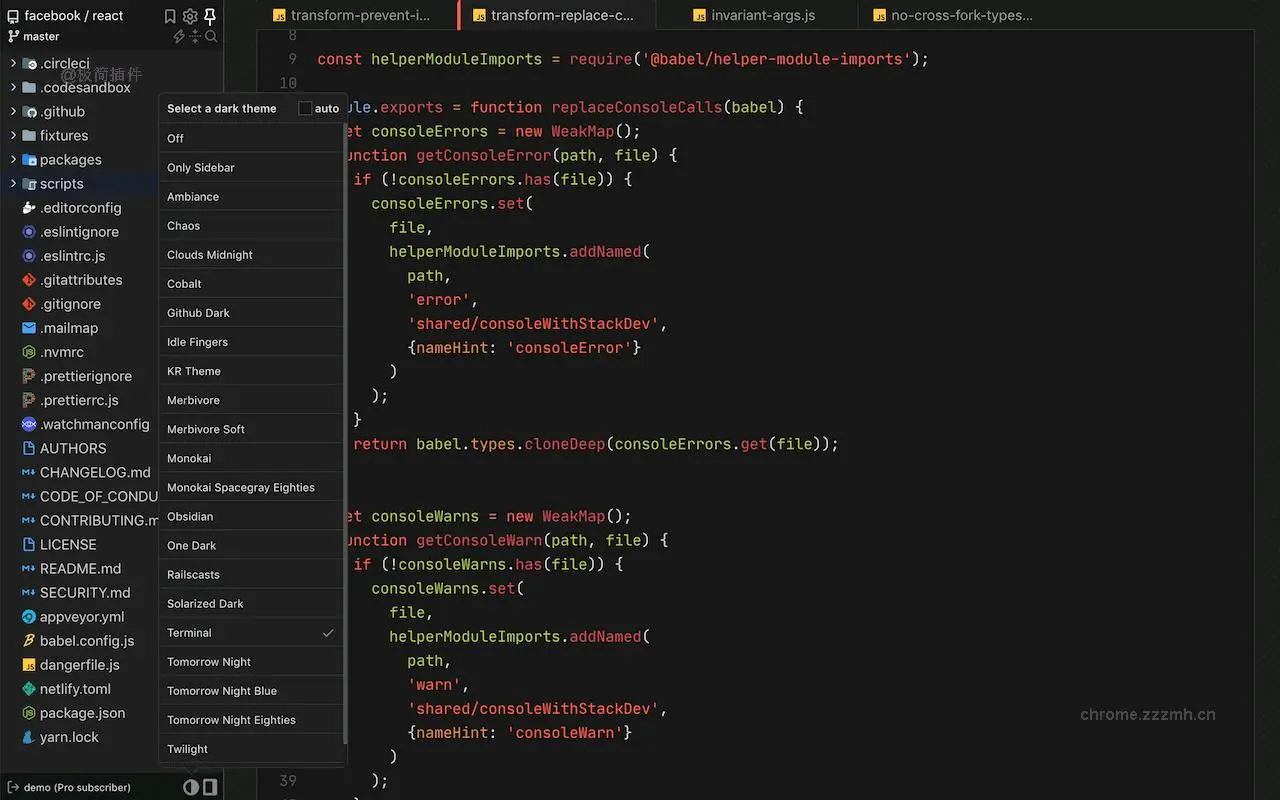Screen dimensions: 1280x800
Task: Open the Octotree settings gear icon
Action: point(189,16)
